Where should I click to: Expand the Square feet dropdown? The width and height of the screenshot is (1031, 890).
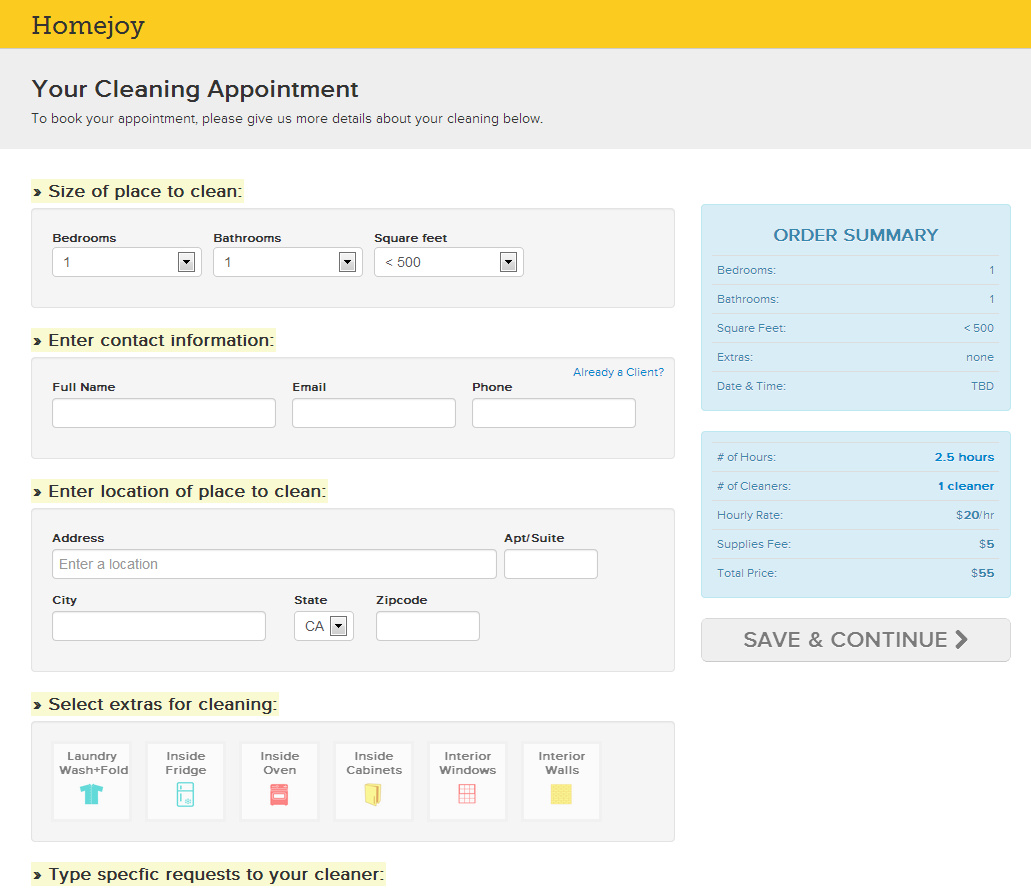(449, 262)
